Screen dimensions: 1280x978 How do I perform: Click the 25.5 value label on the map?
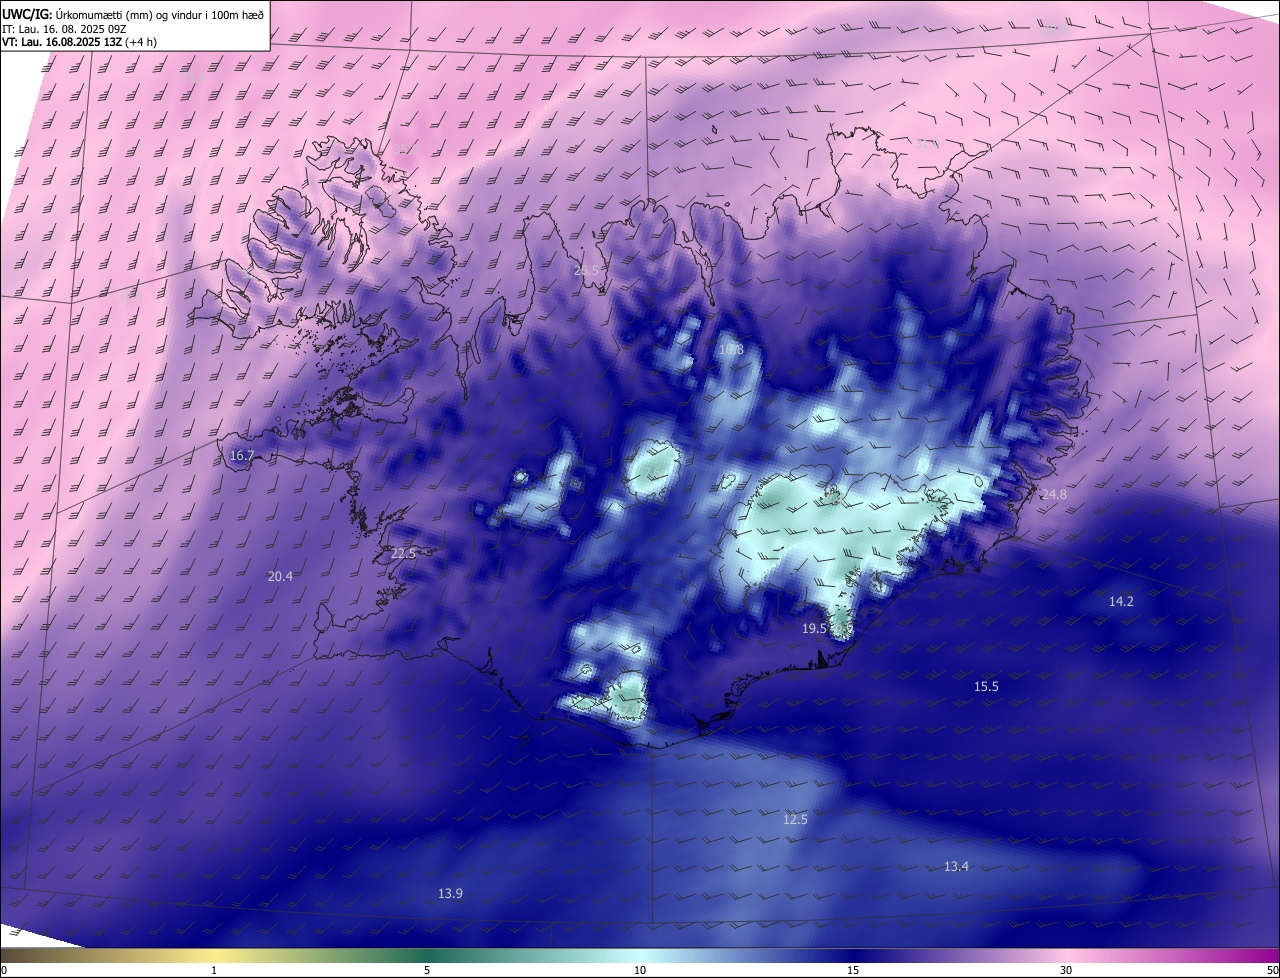tap(586, 271)
